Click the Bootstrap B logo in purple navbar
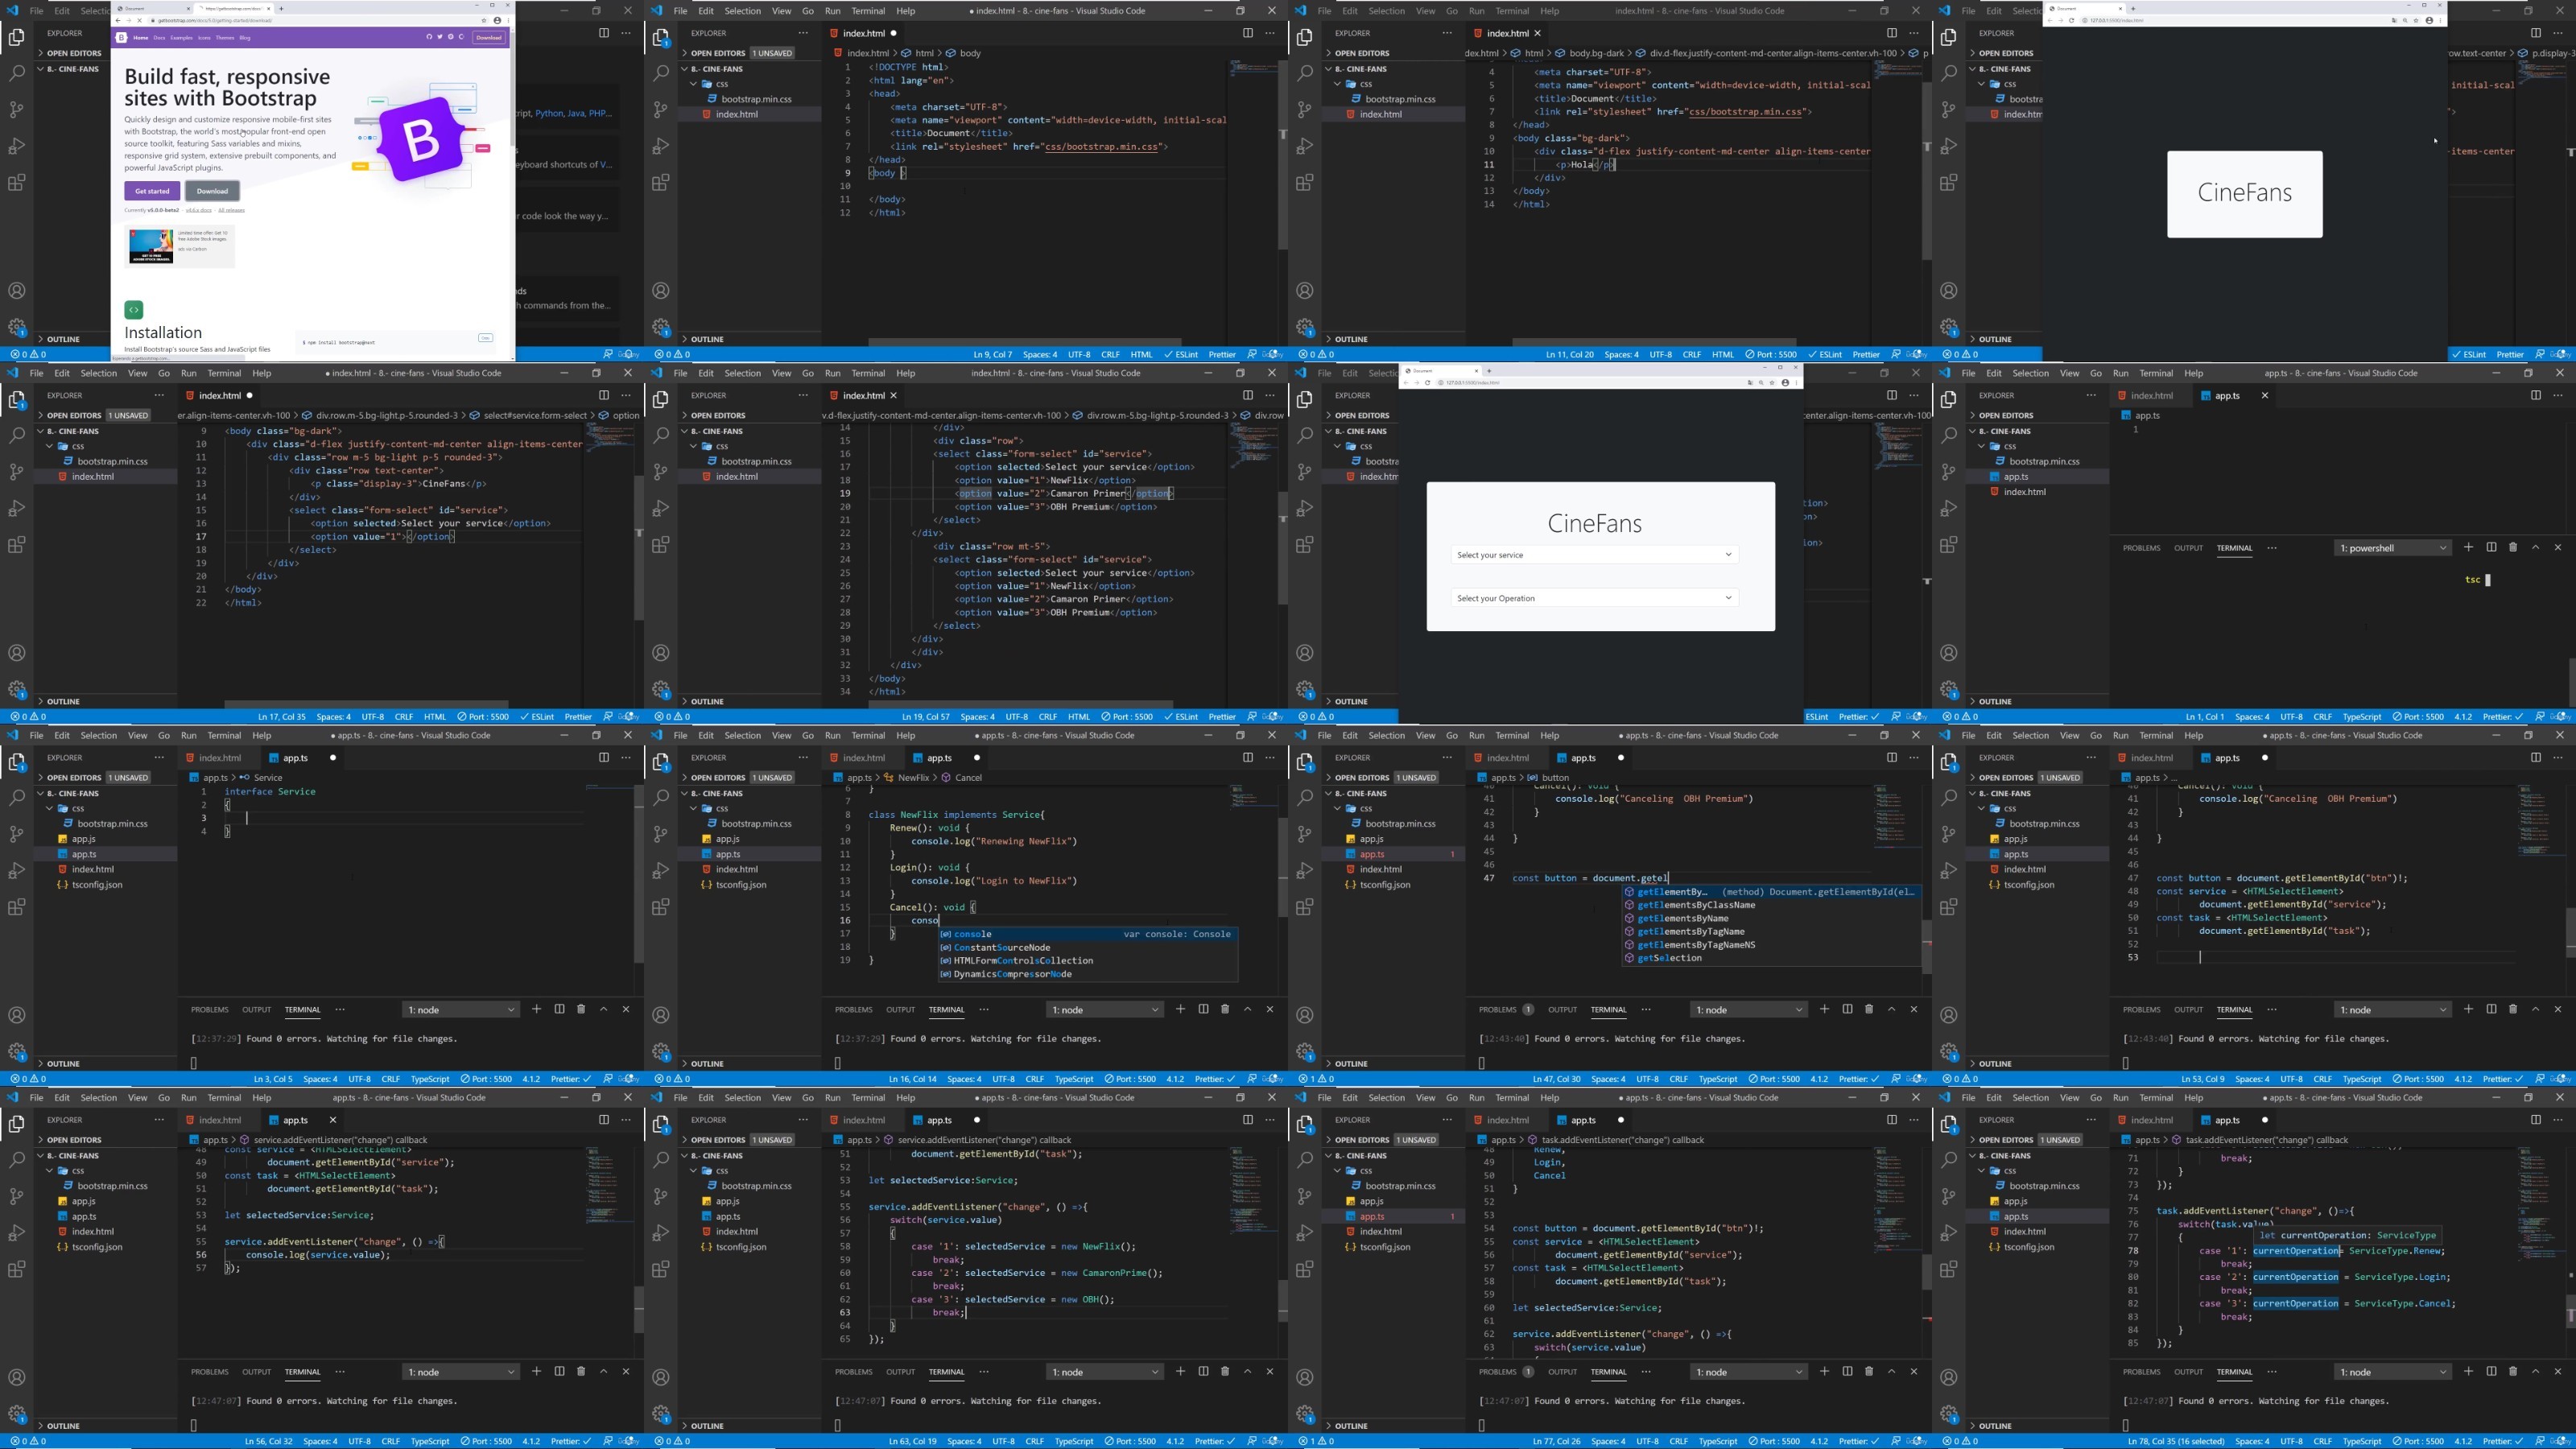Image resolution: width=2576 pixels, height=1449 pixels. (x=122, y=38)
